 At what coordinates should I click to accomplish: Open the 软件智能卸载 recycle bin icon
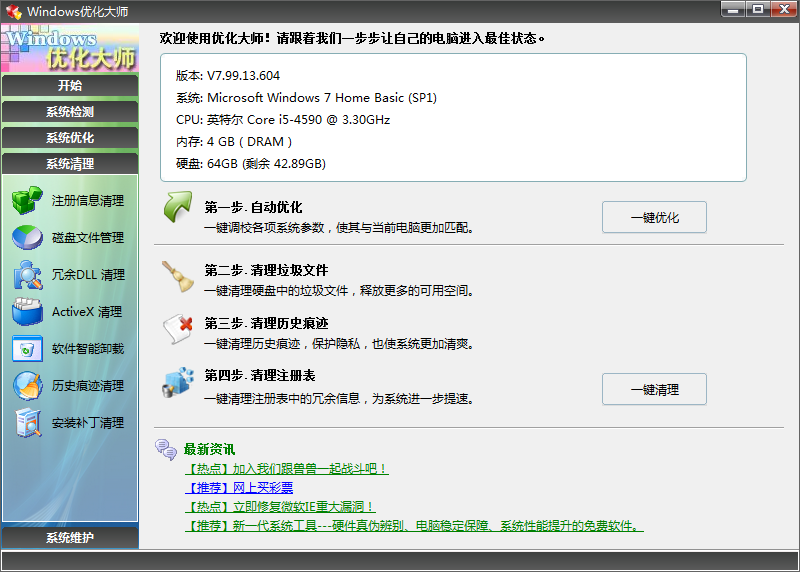pos(27,348)
